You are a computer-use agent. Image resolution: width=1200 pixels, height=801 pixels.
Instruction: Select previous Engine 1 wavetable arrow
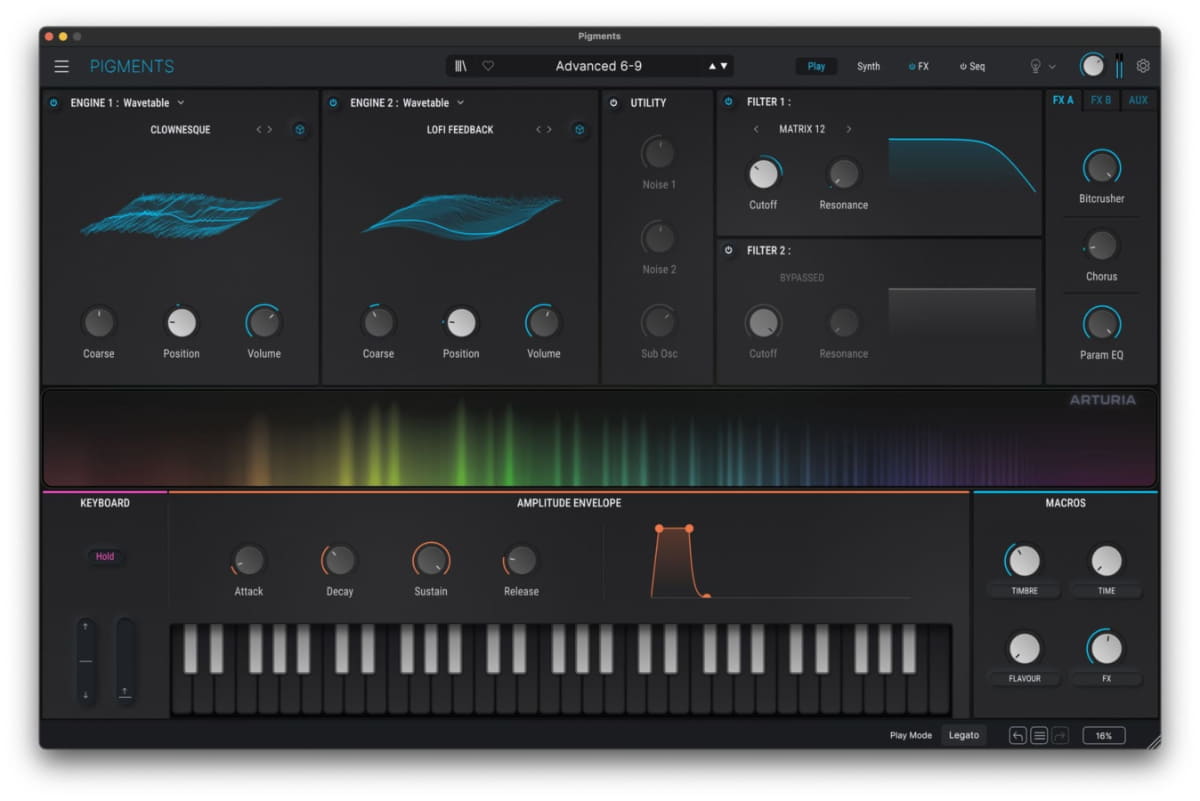259,130
